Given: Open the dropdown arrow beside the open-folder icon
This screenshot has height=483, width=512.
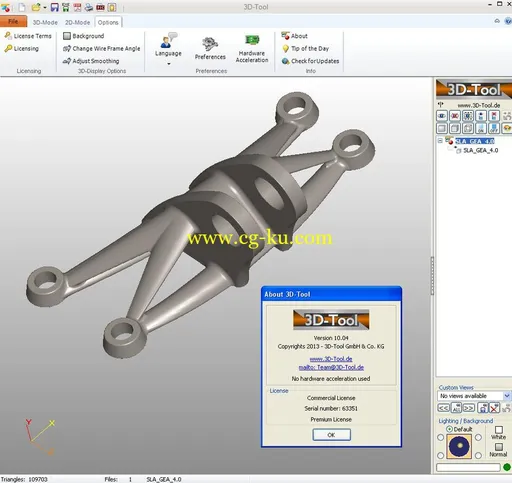Looking at the screenshot, I should [45, 7].
